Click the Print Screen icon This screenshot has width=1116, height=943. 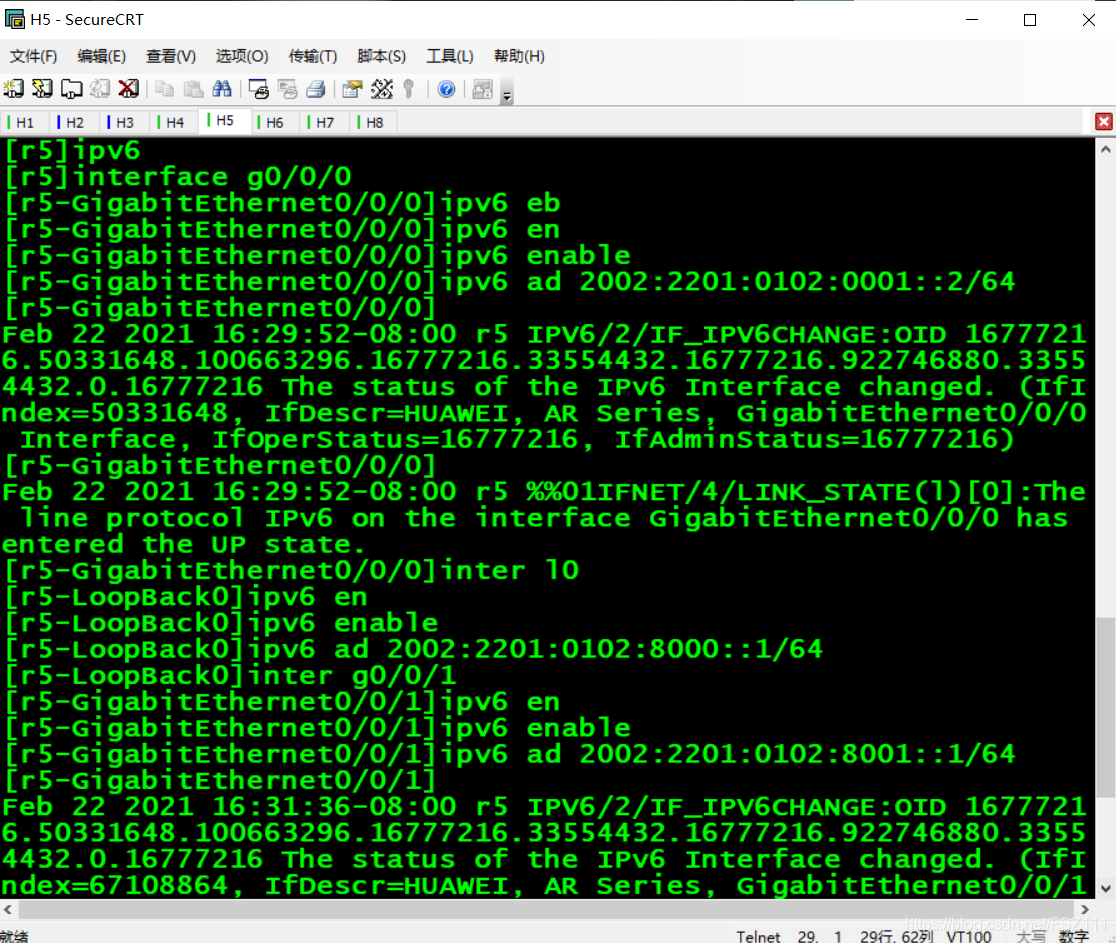258,89
